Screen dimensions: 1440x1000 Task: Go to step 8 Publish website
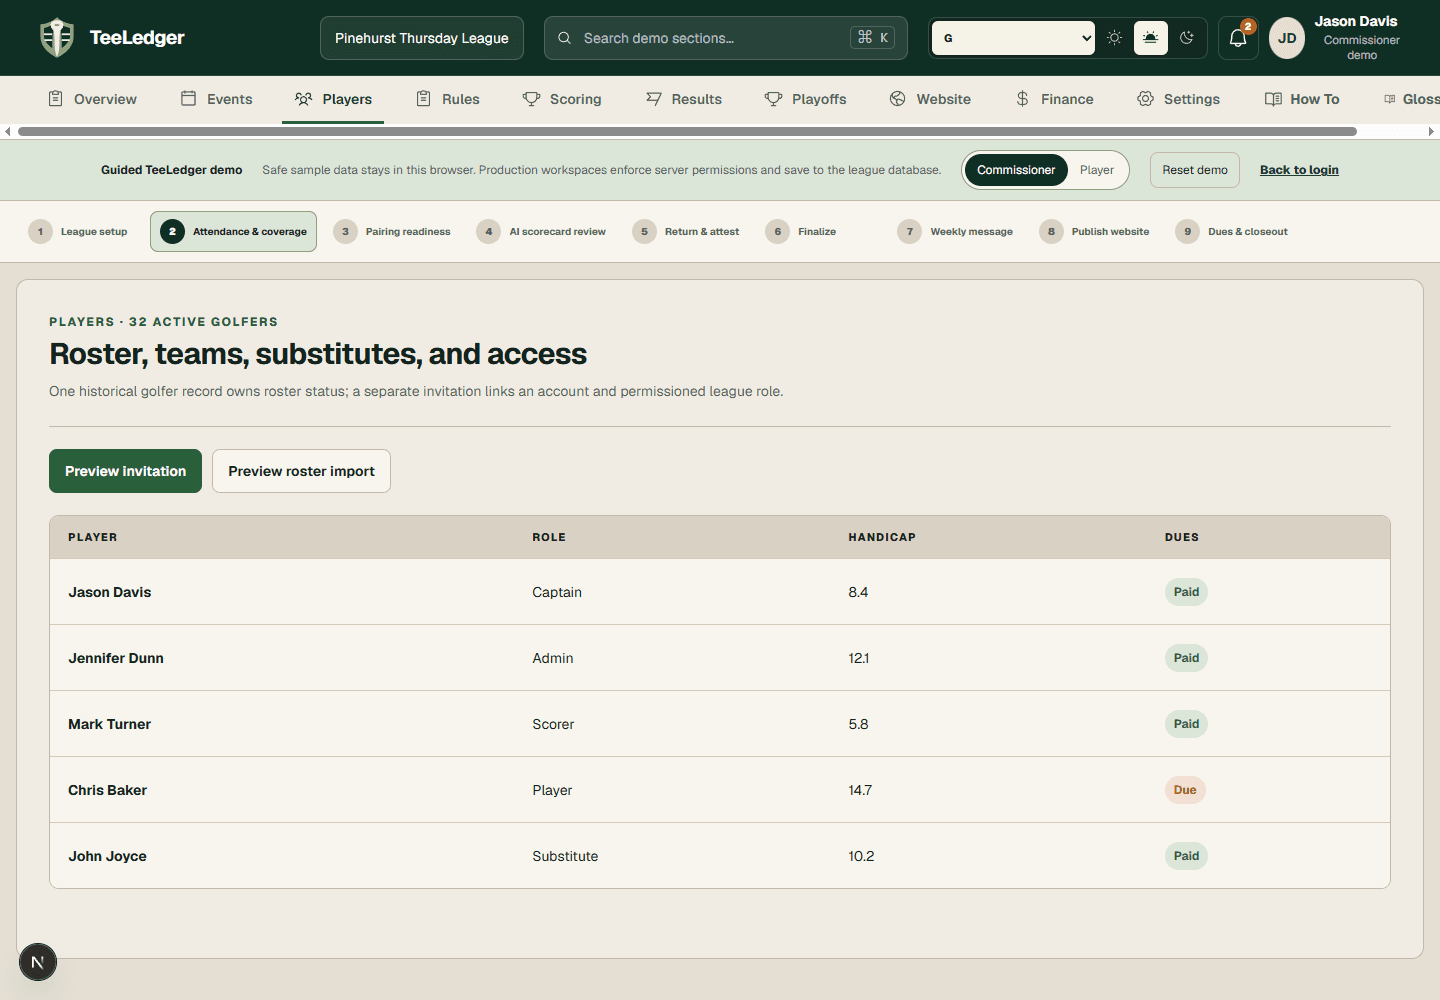click(1094, 231)
